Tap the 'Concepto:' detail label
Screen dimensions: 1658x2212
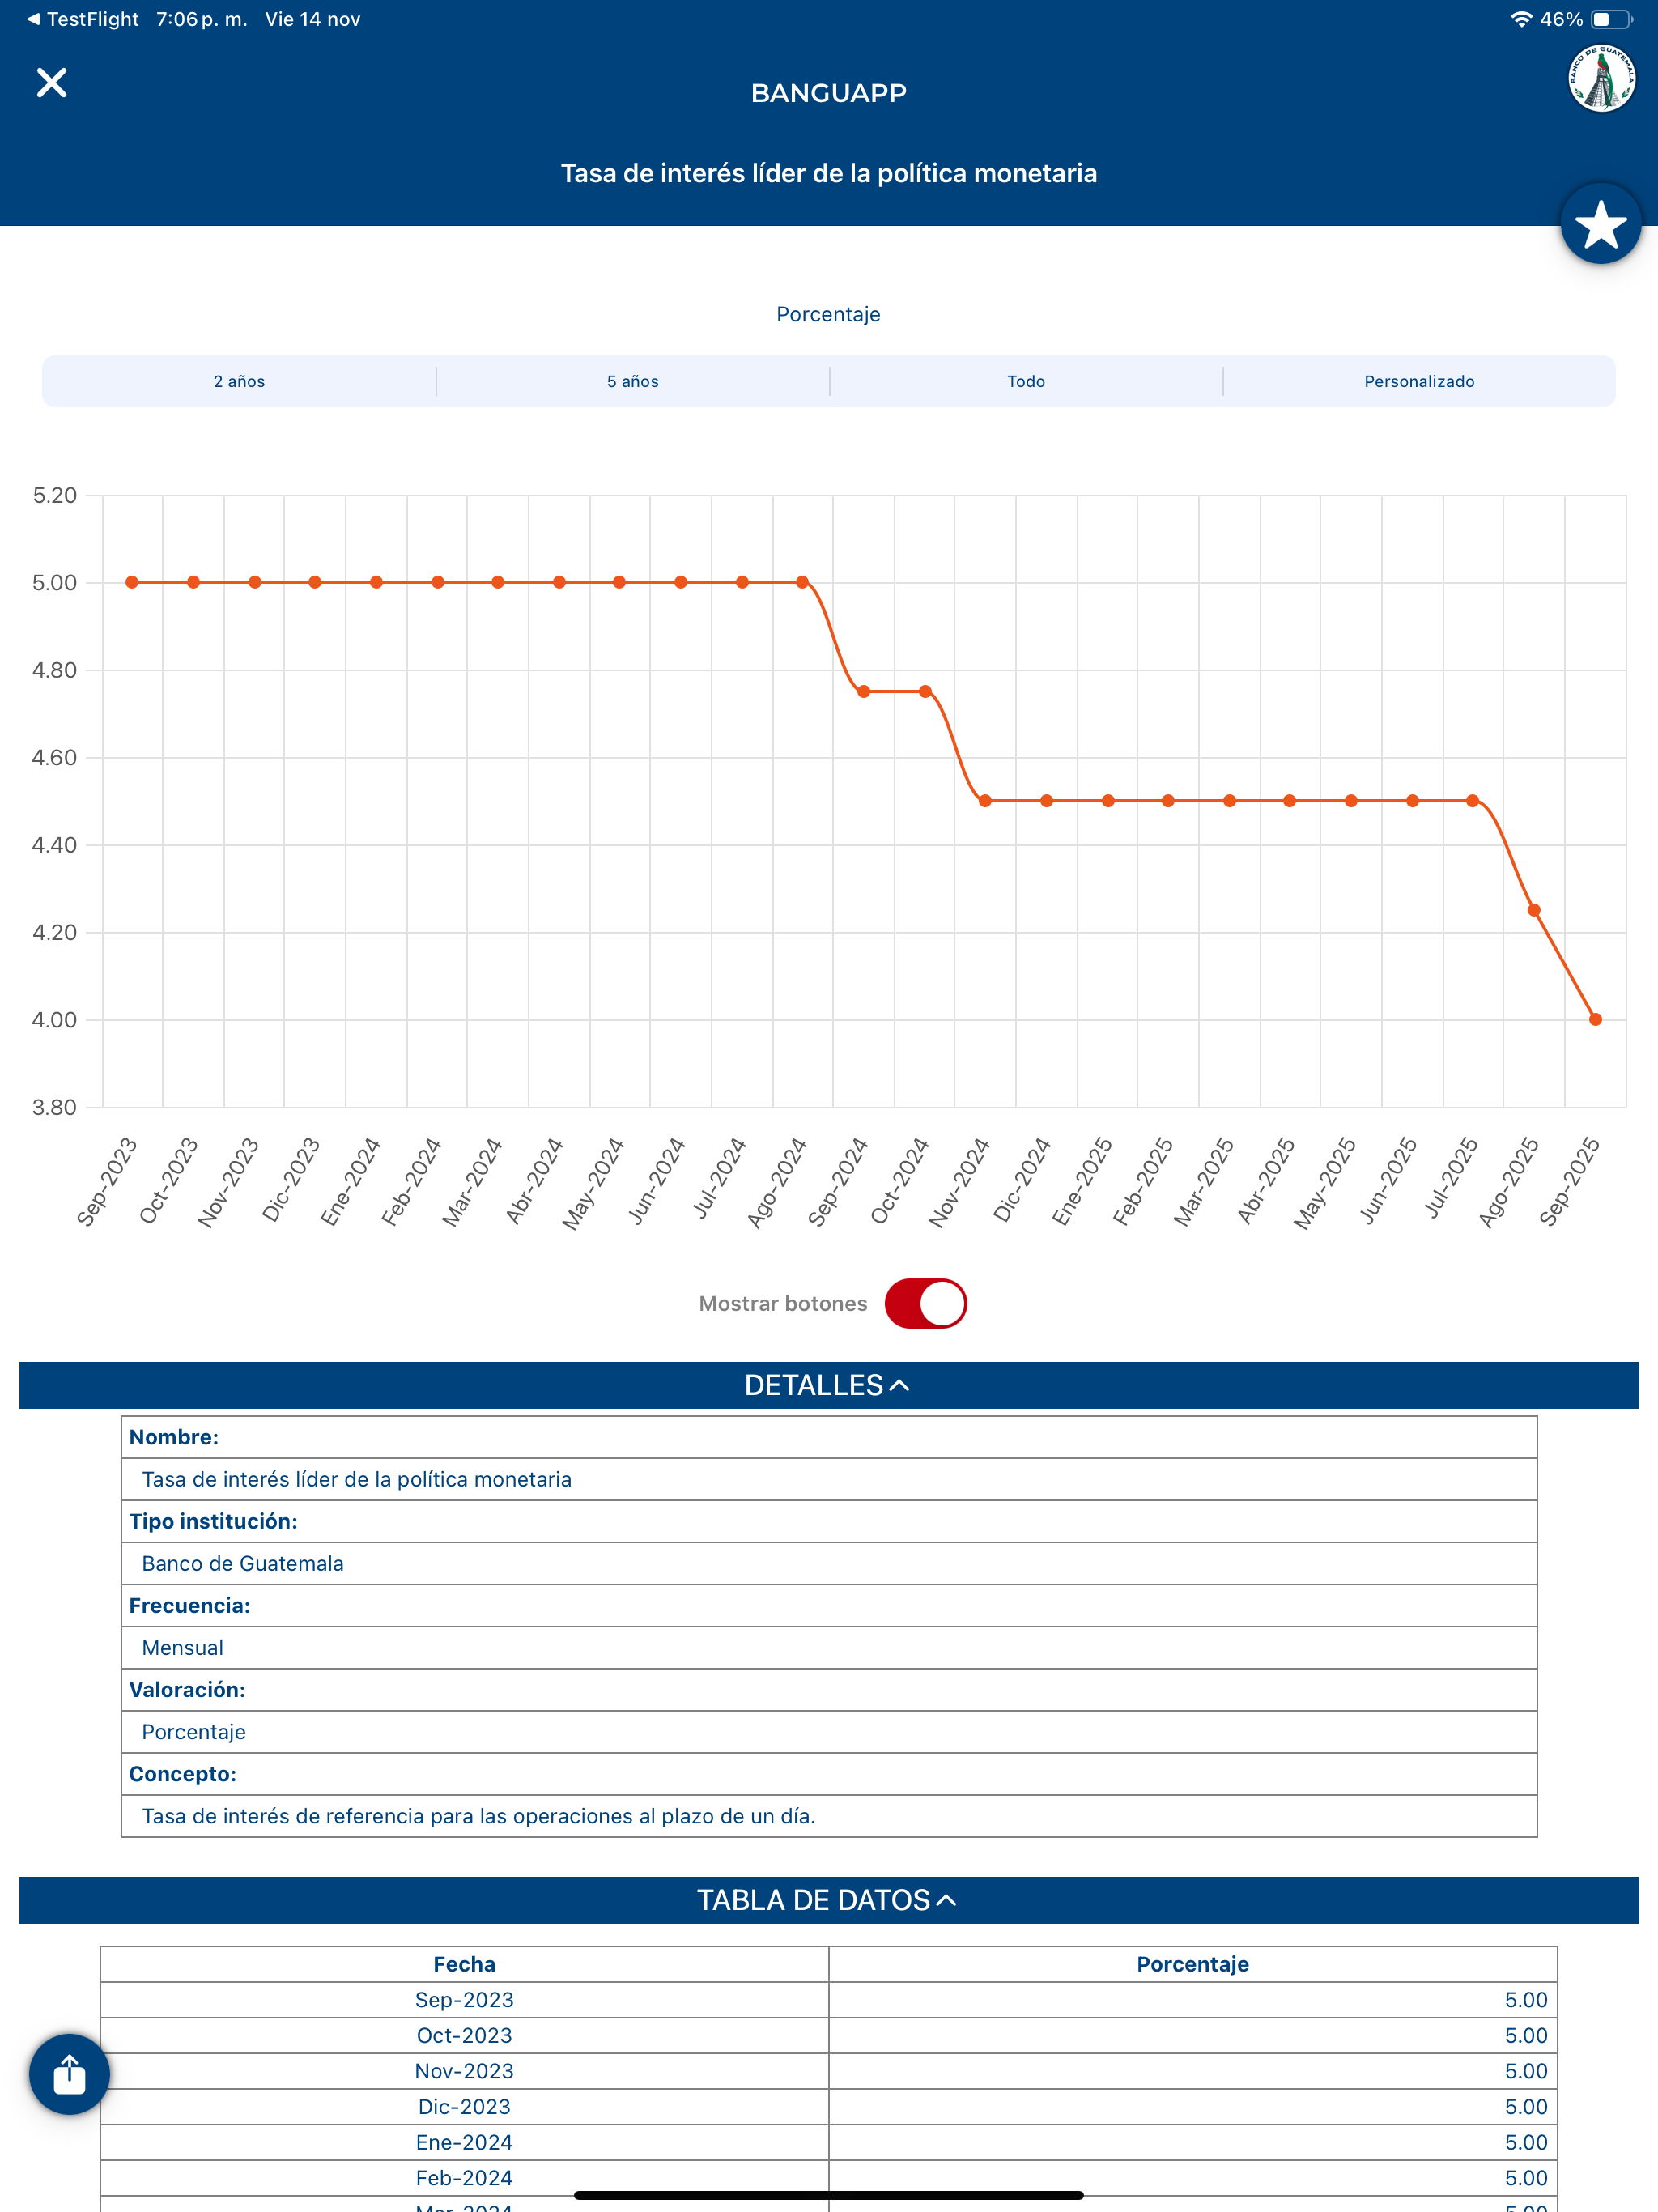[x=183, y=1774]
